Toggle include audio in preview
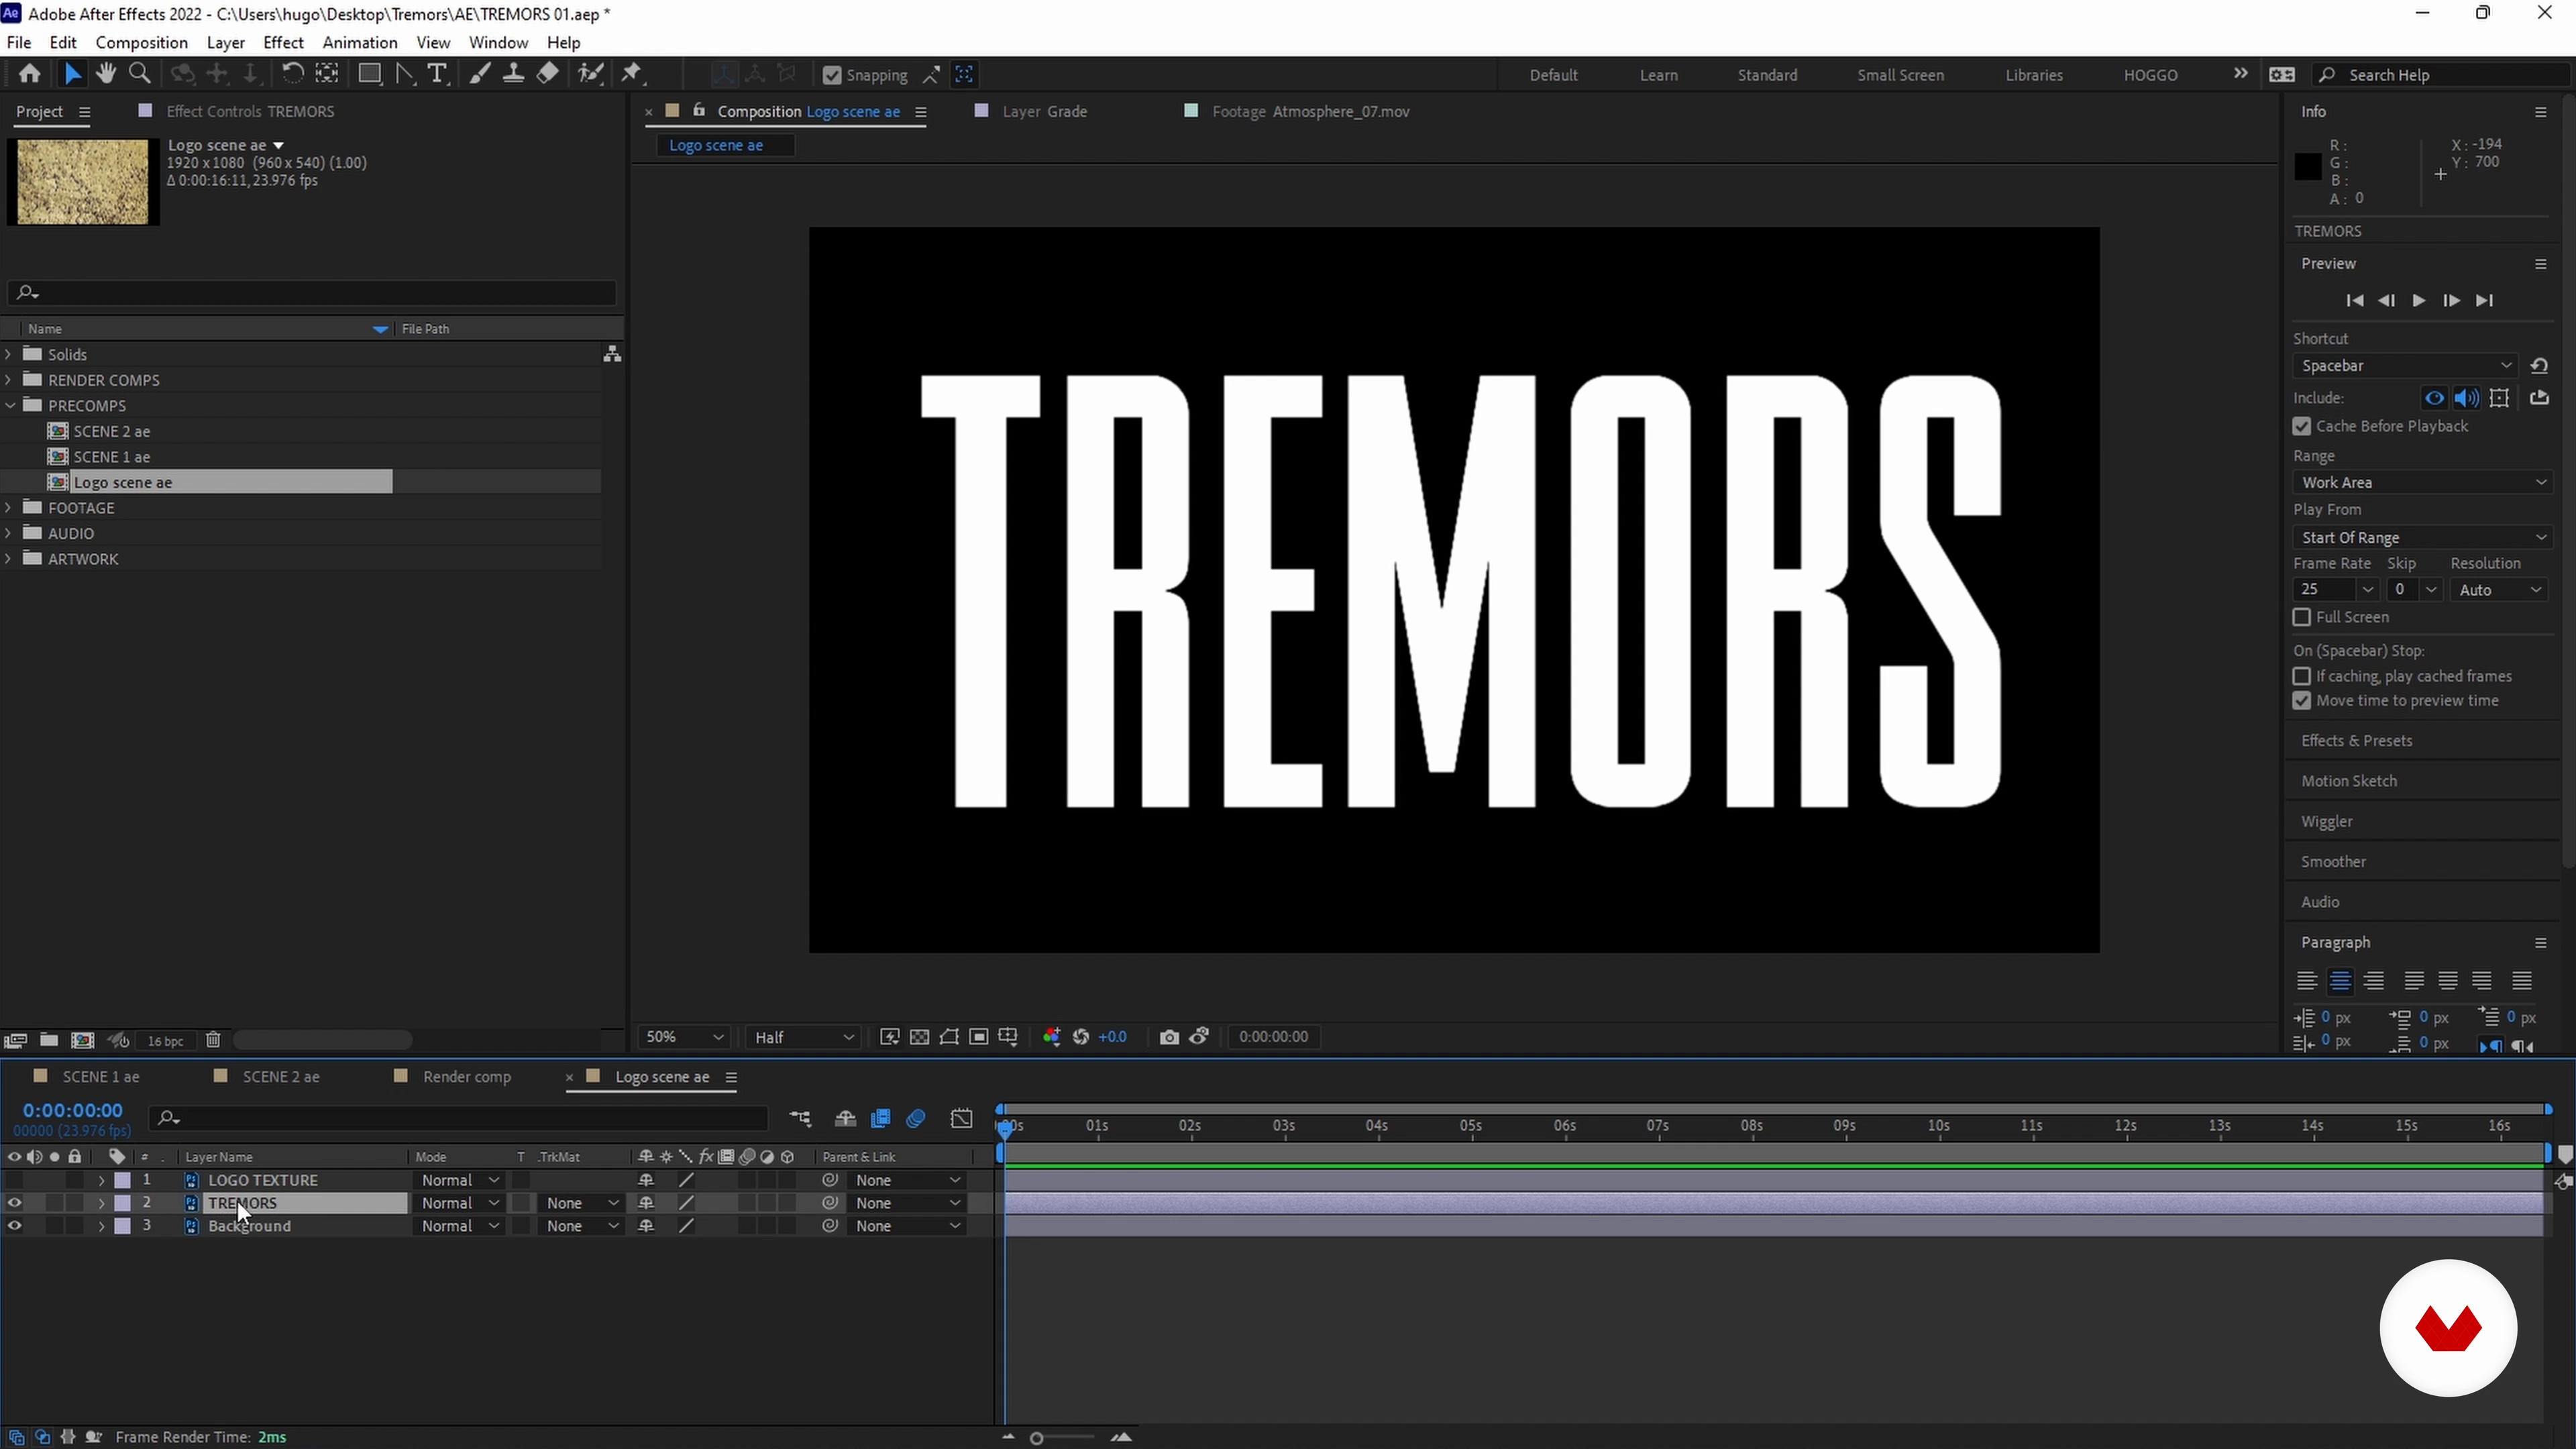2576x1449 pixels. (2466, 398)
